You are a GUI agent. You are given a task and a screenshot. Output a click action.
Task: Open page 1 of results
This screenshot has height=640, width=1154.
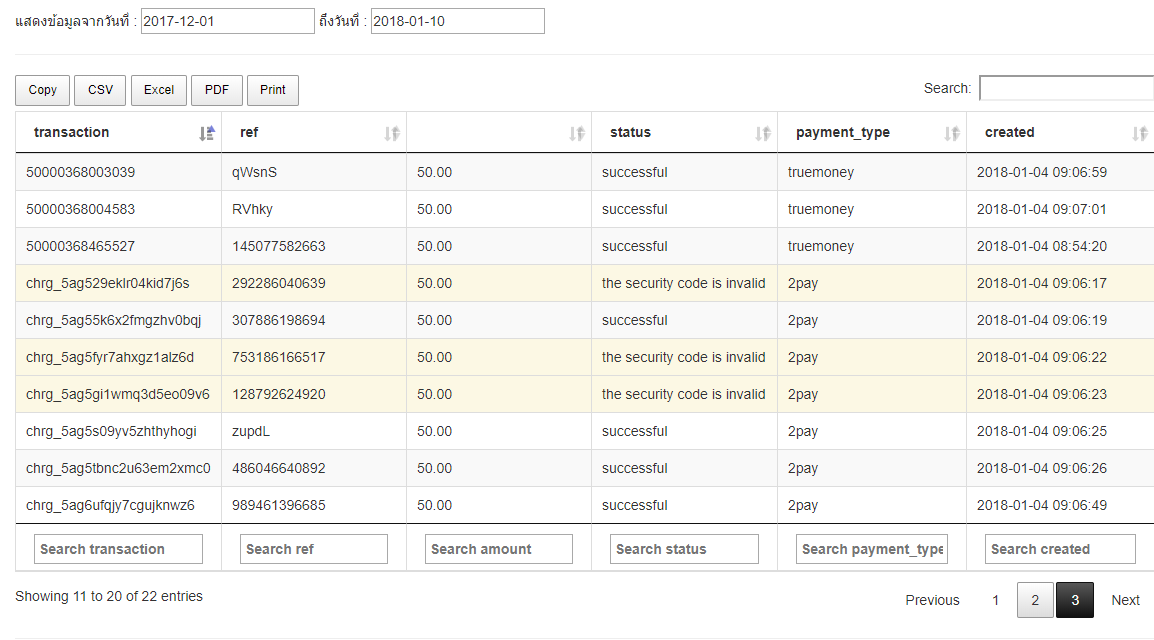pyautogui.click(x=995, y=600)
